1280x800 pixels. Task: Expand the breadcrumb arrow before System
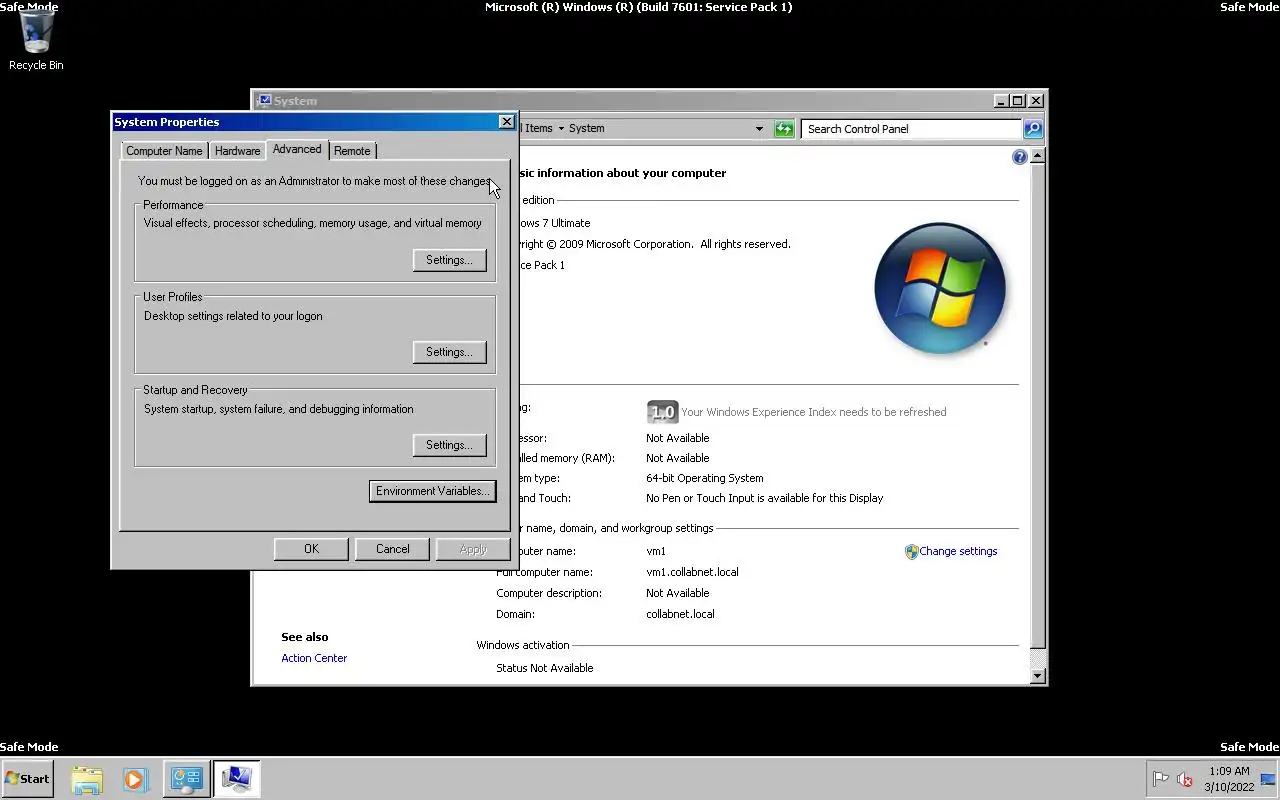click(561, 128)
